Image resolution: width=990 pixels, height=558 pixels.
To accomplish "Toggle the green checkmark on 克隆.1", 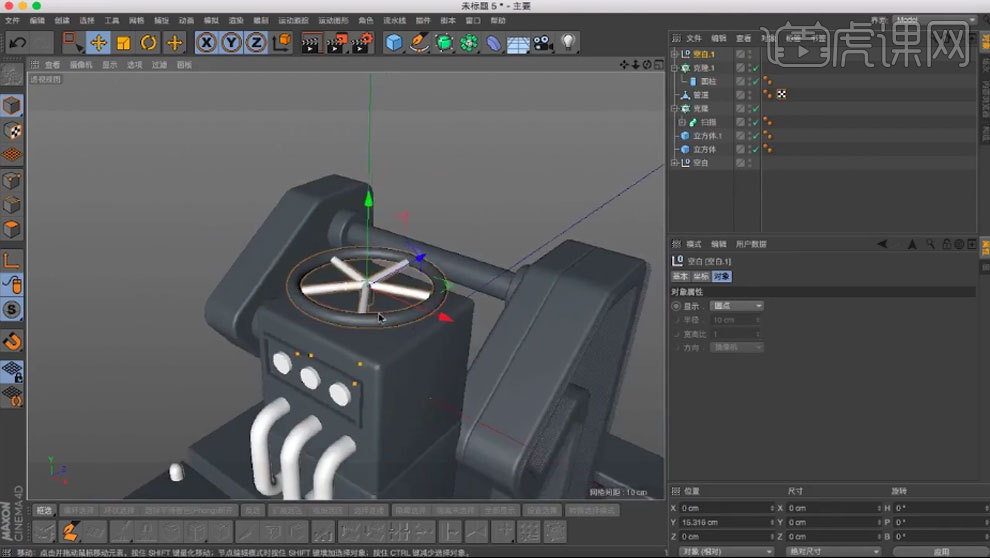I will click(x=755, y=68).
